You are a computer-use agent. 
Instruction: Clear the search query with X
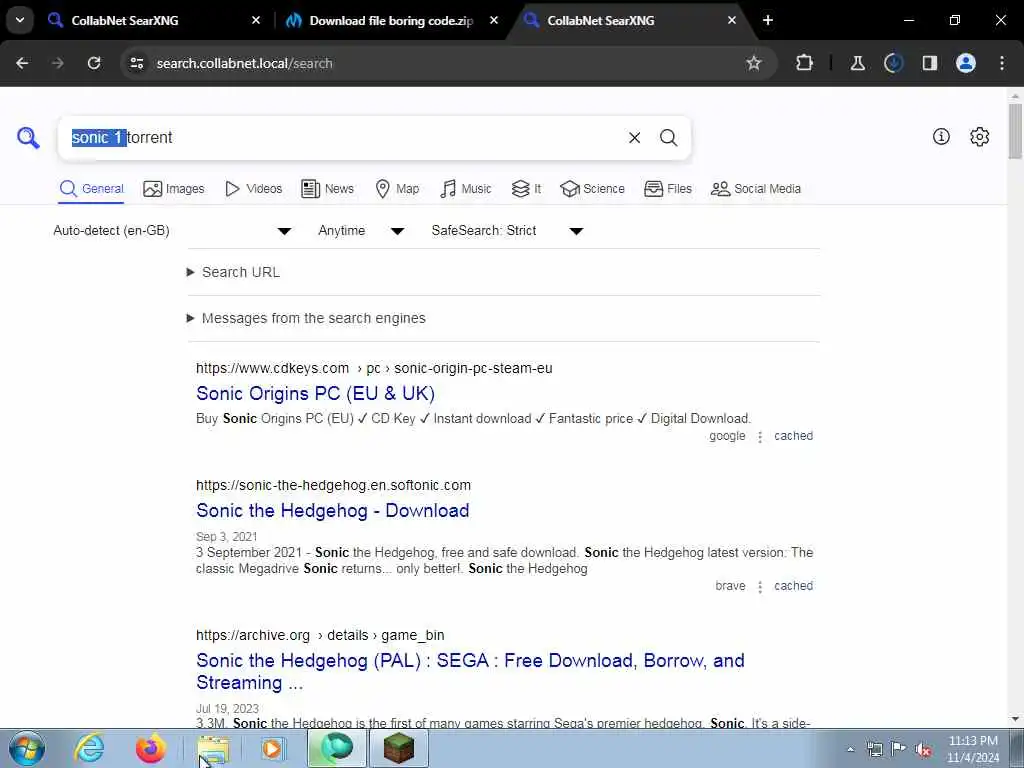[634, 138]
